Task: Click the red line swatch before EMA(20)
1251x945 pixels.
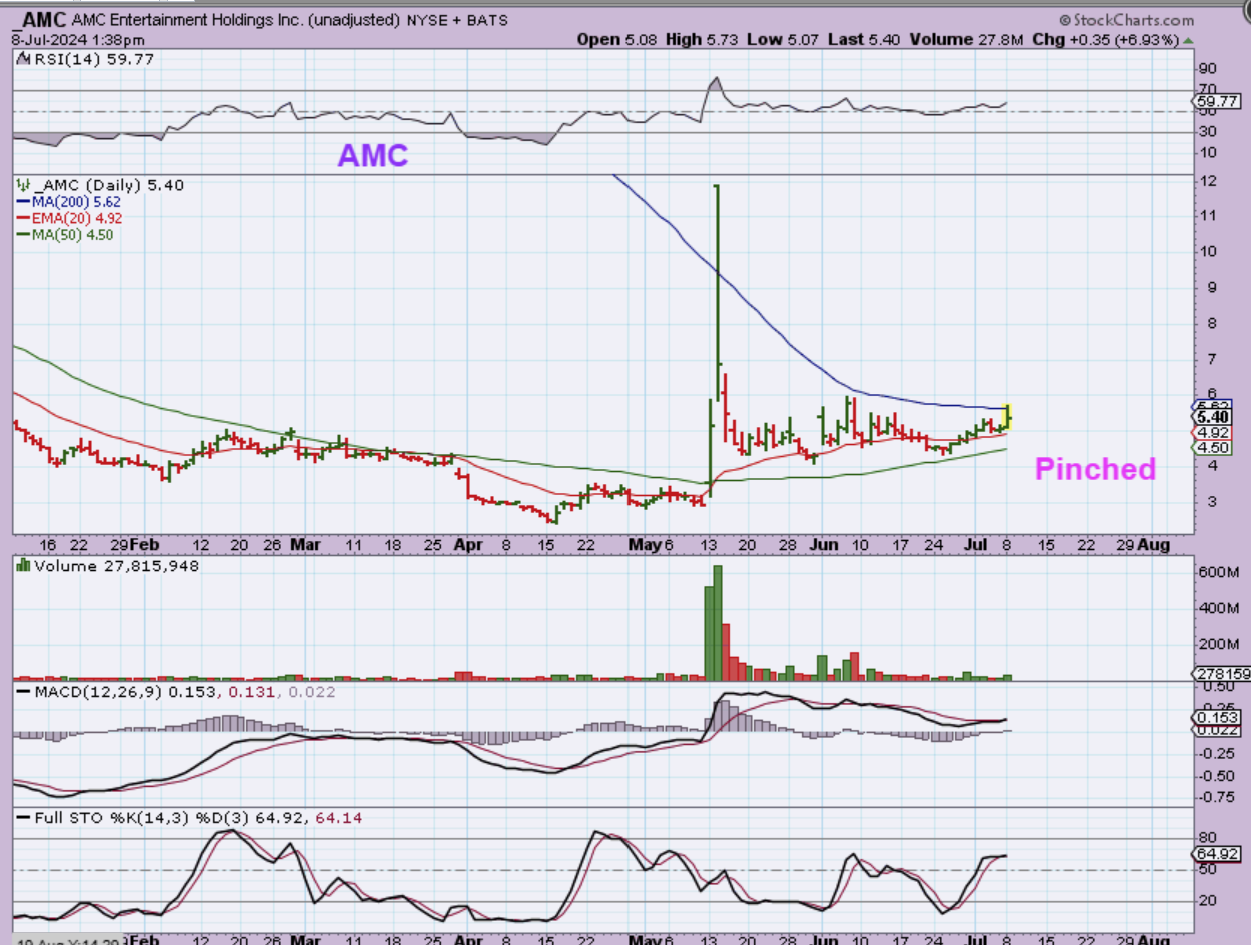Action: (x=24, y=217)
